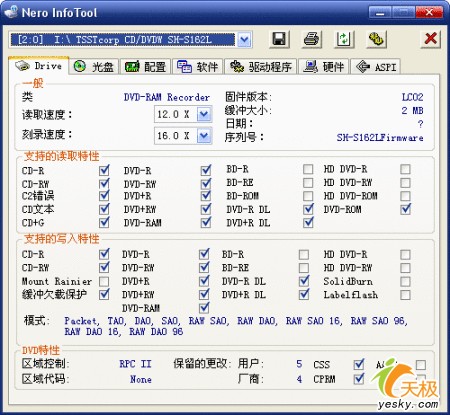Toggle the DVD-RAM read feature checkbox
450x415 pixels.
pyautogui.click(x=206, y=222)
